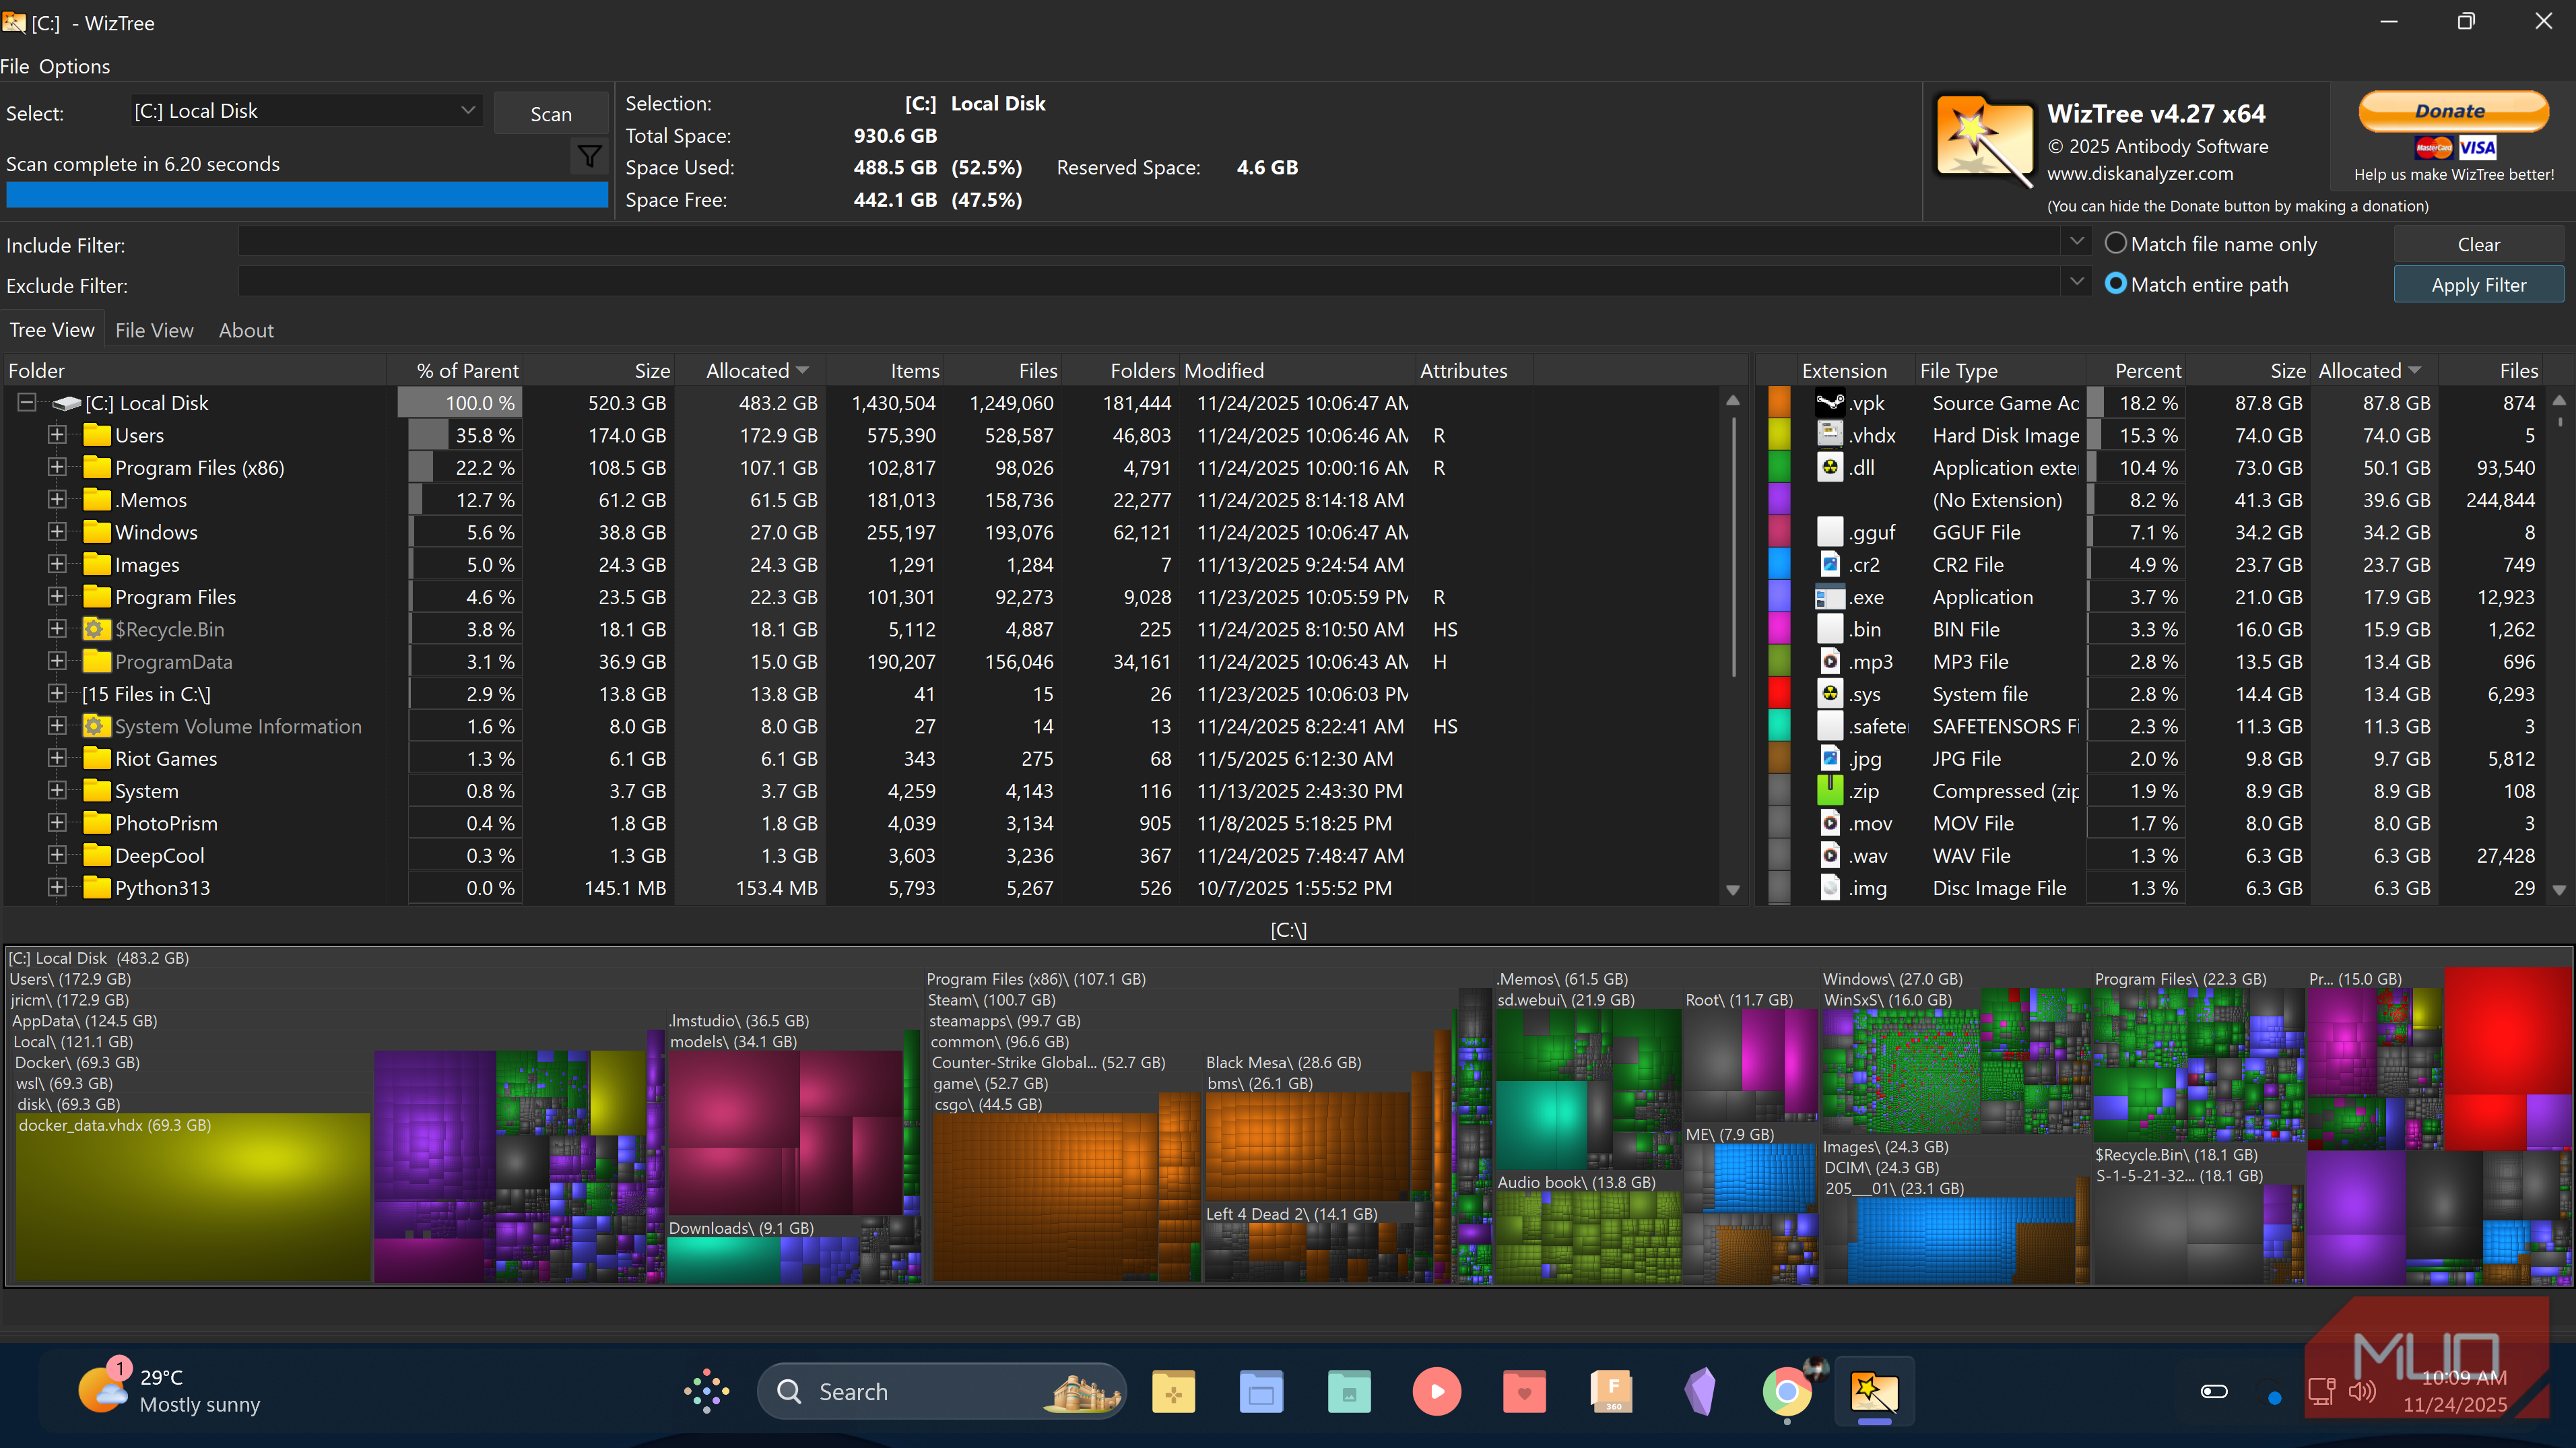
Task: Click the Users folder icon
Action: click(97, 435)
